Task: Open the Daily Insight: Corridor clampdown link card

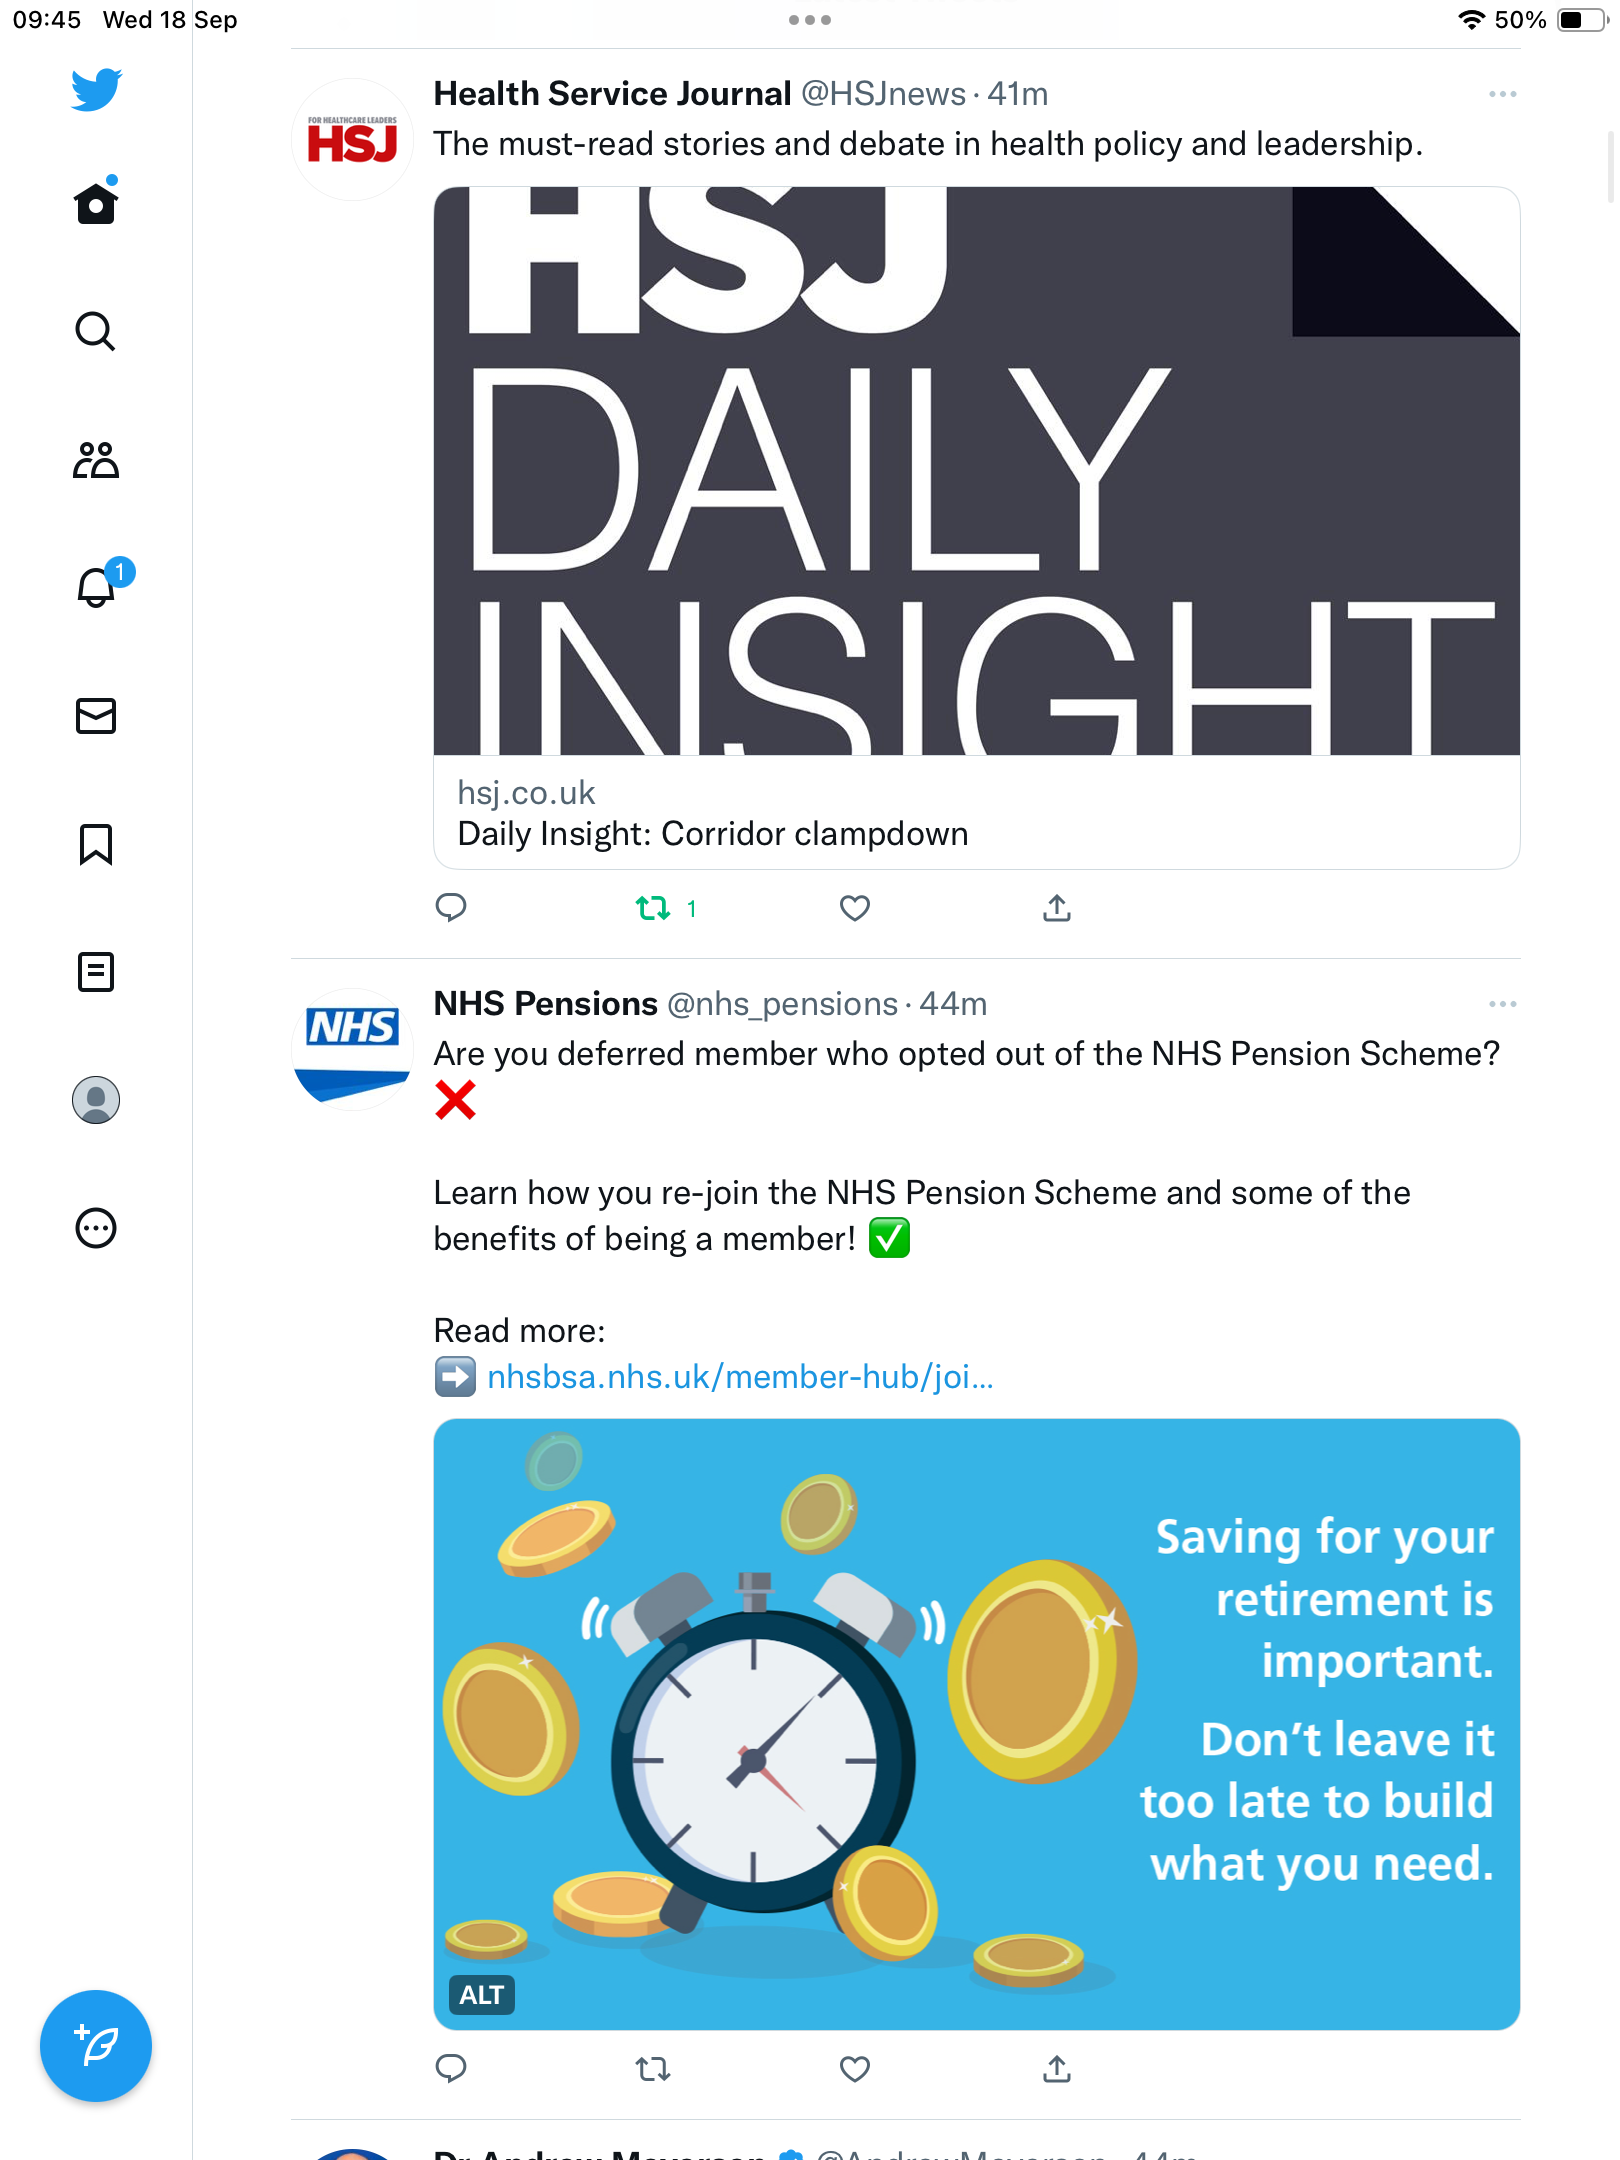Action: tap(977, 528)
